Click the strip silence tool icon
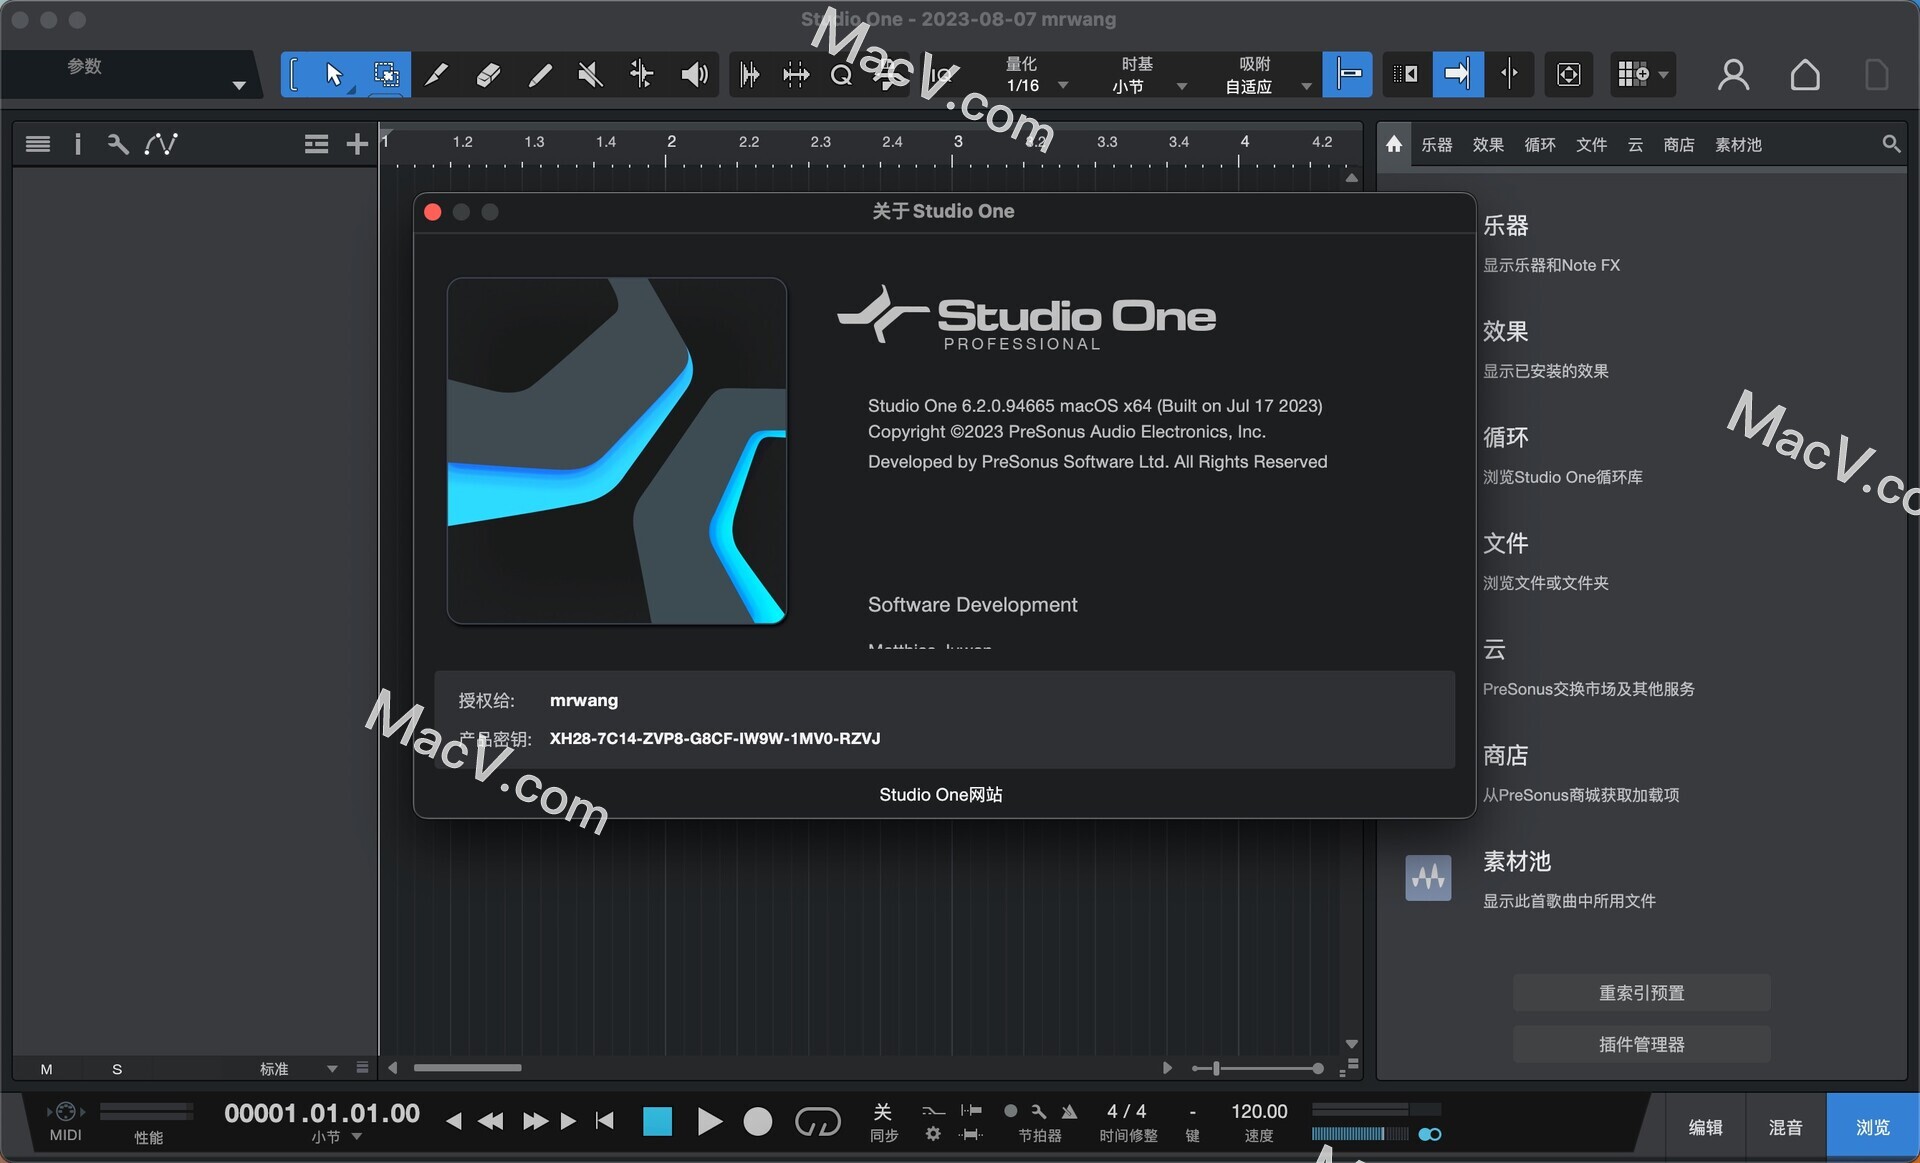1920x1163 pixels. point(749,74)
